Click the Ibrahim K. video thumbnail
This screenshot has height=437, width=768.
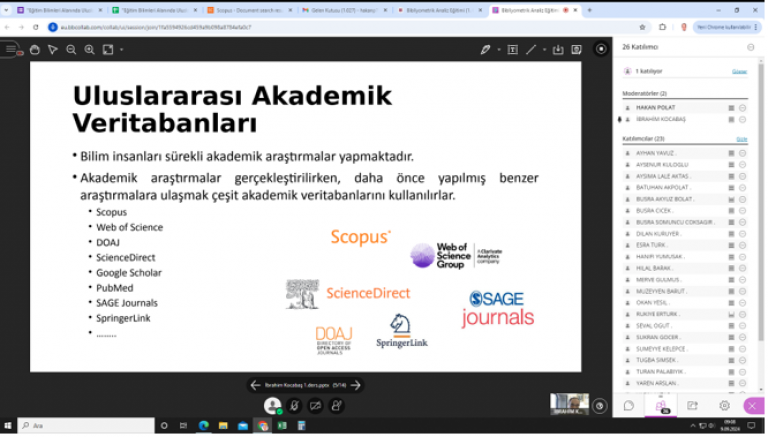click(569, 404)
